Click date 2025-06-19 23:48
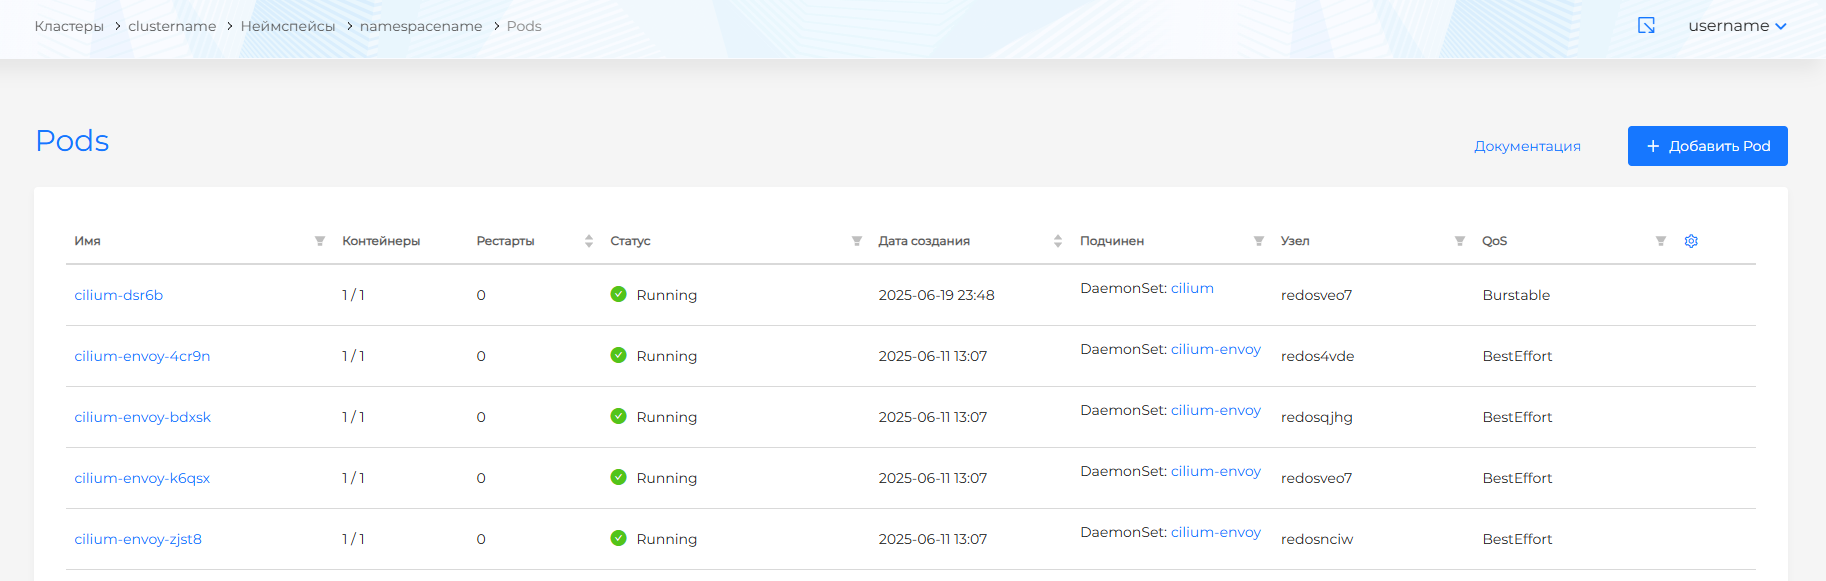1826x581 pixels. (x=936, y=295)
